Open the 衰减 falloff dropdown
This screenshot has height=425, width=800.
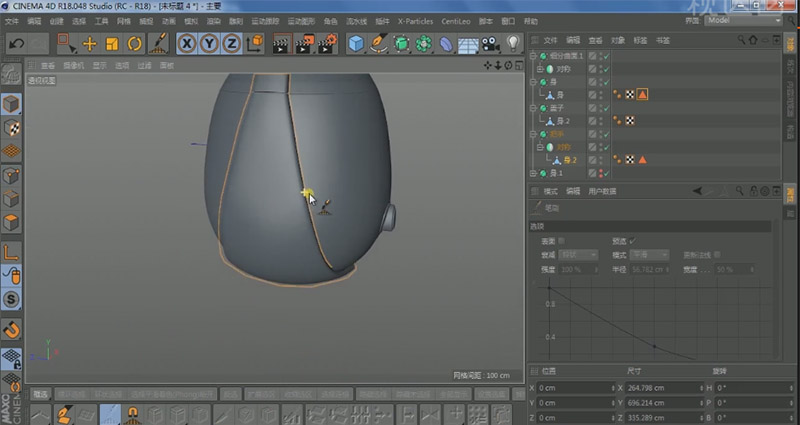tap(578, 255)
